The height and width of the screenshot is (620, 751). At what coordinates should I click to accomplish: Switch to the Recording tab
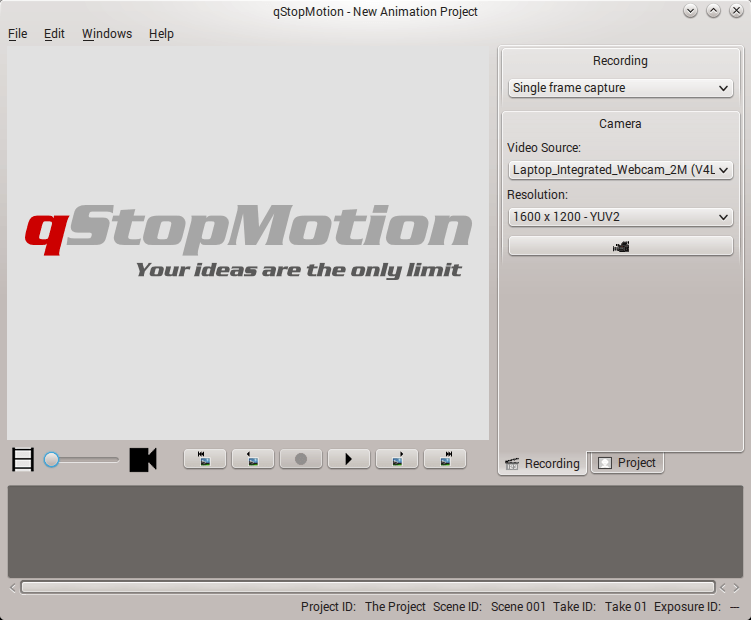[x=542, y=463]
